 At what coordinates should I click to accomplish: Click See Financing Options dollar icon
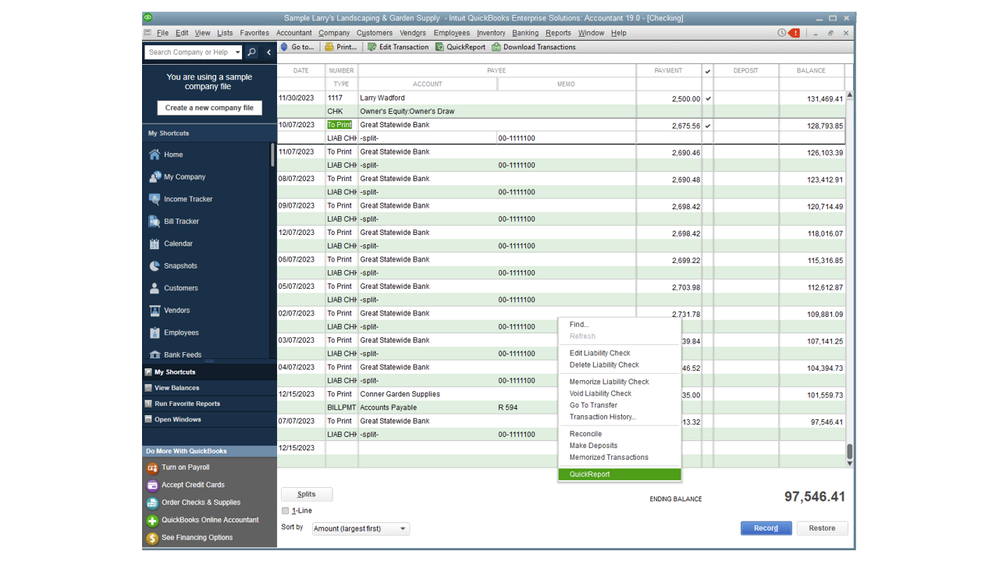(x=152, y=538)
